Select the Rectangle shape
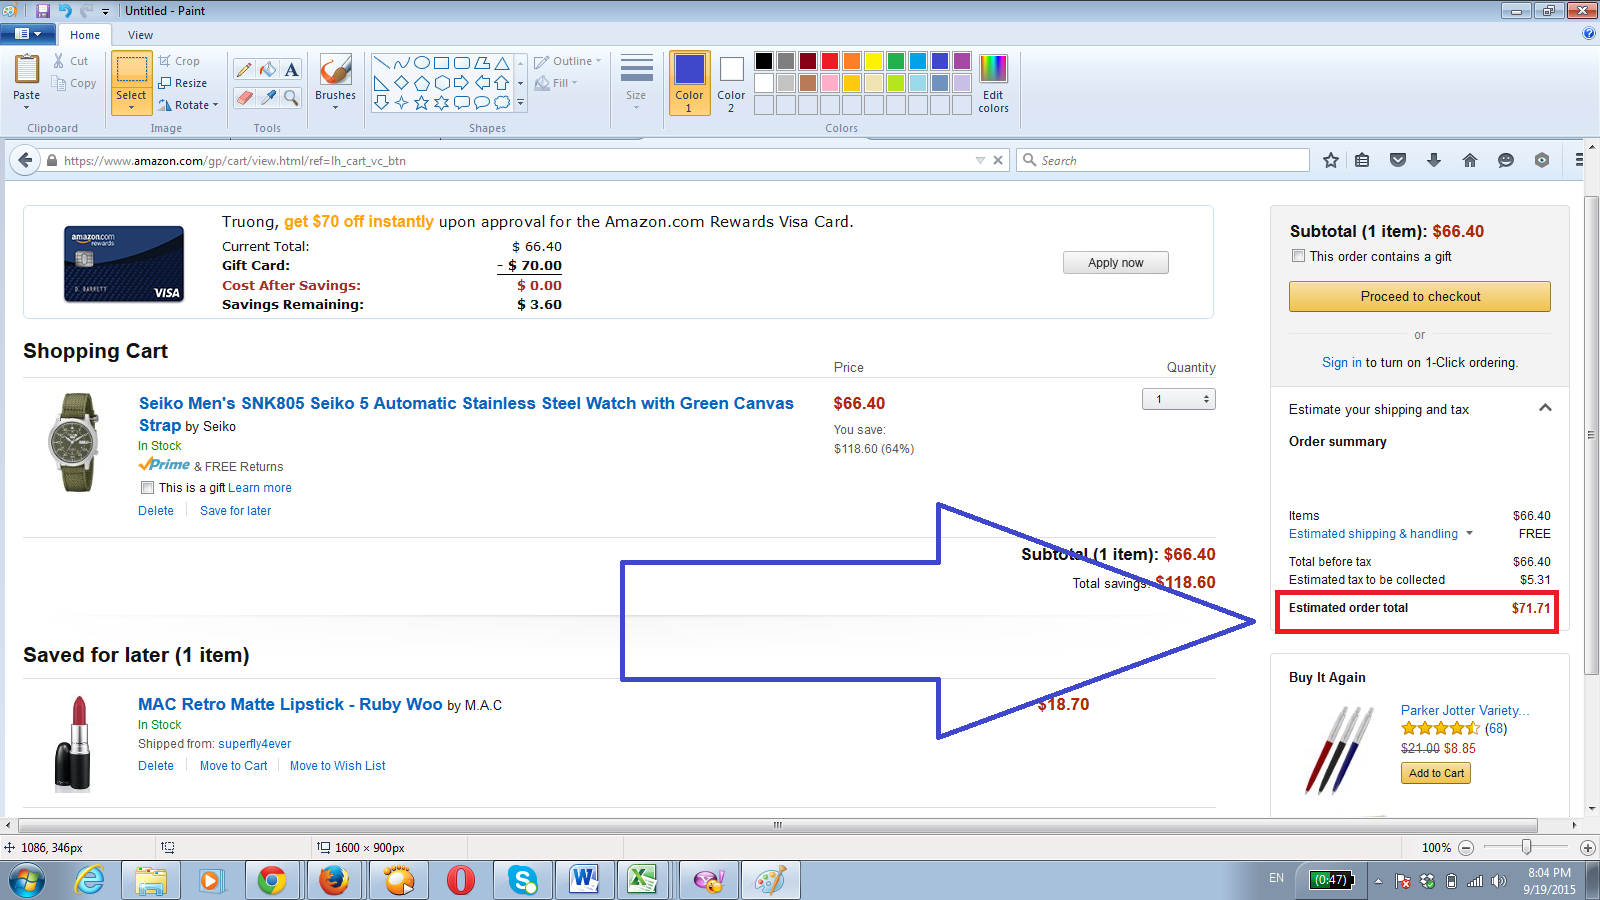The height and width of the screenshot is (900, 1600). pos(442,62)
